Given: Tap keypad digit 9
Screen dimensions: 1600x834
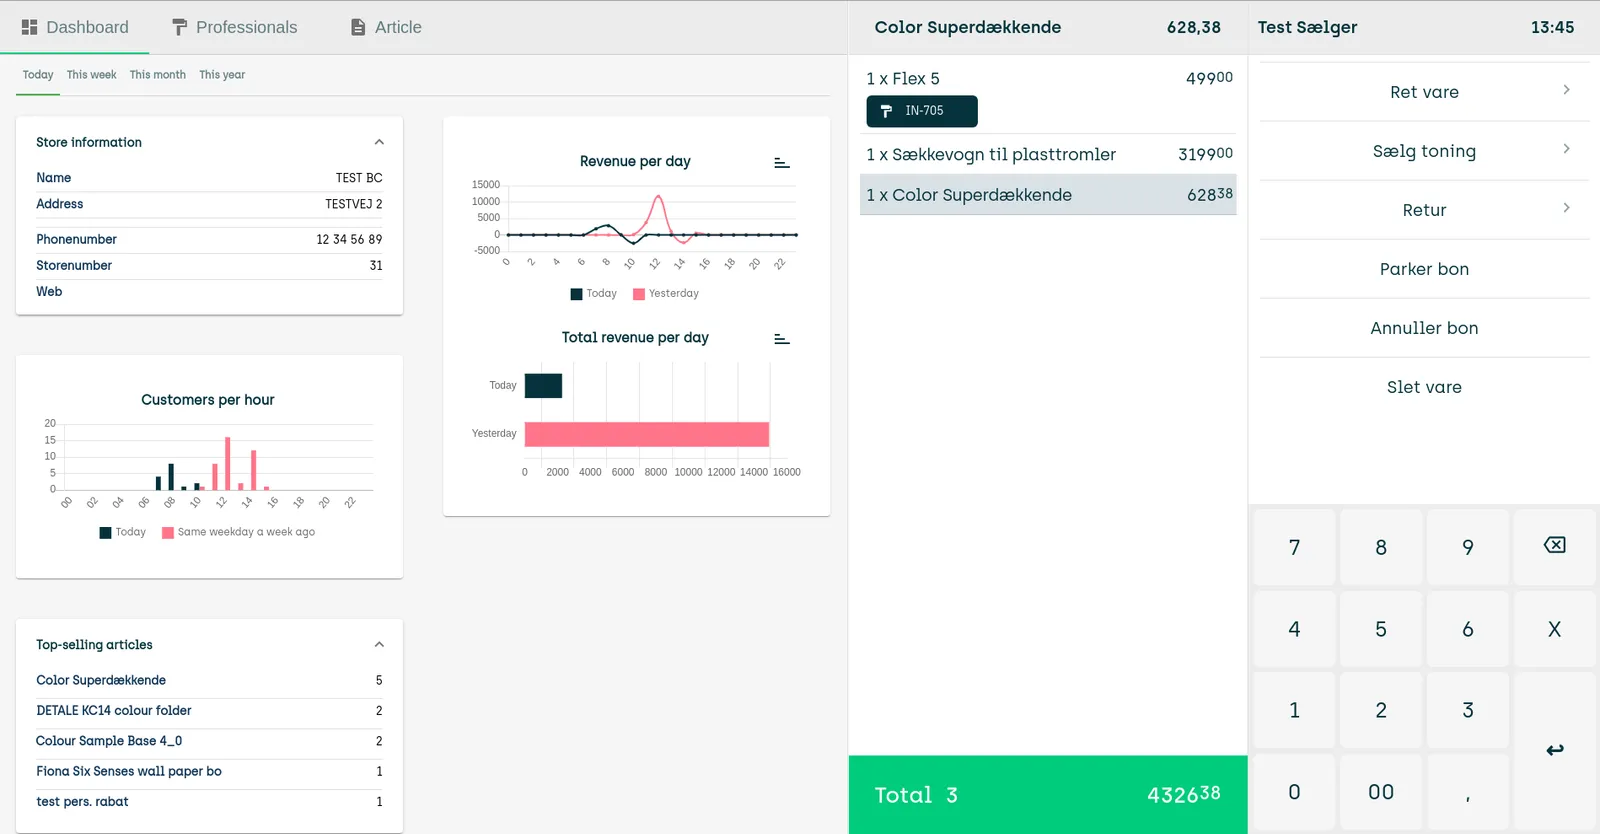Looking at the screenshot, I should (1468, 547).
